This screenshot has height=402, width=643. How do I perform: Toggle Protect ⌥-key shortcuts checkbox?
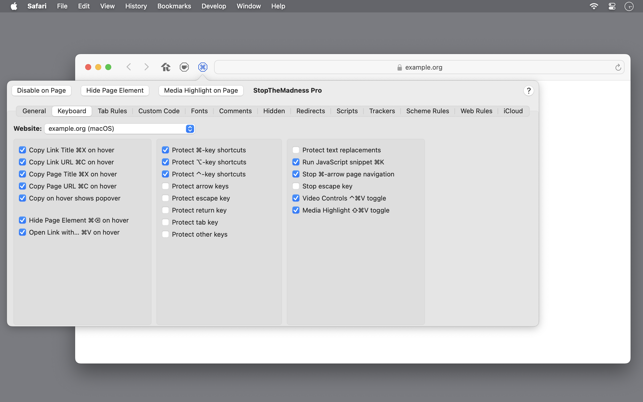coord(165,162)
